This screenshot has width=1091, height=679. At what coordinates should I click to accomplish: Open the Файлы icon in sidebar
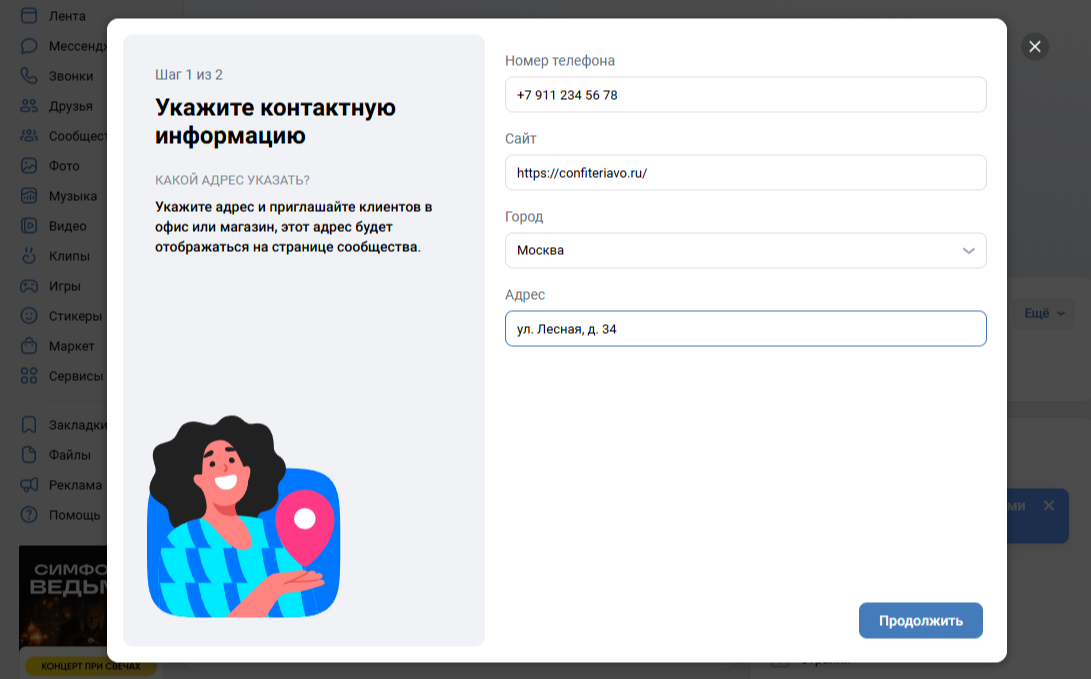click(30, 455)
